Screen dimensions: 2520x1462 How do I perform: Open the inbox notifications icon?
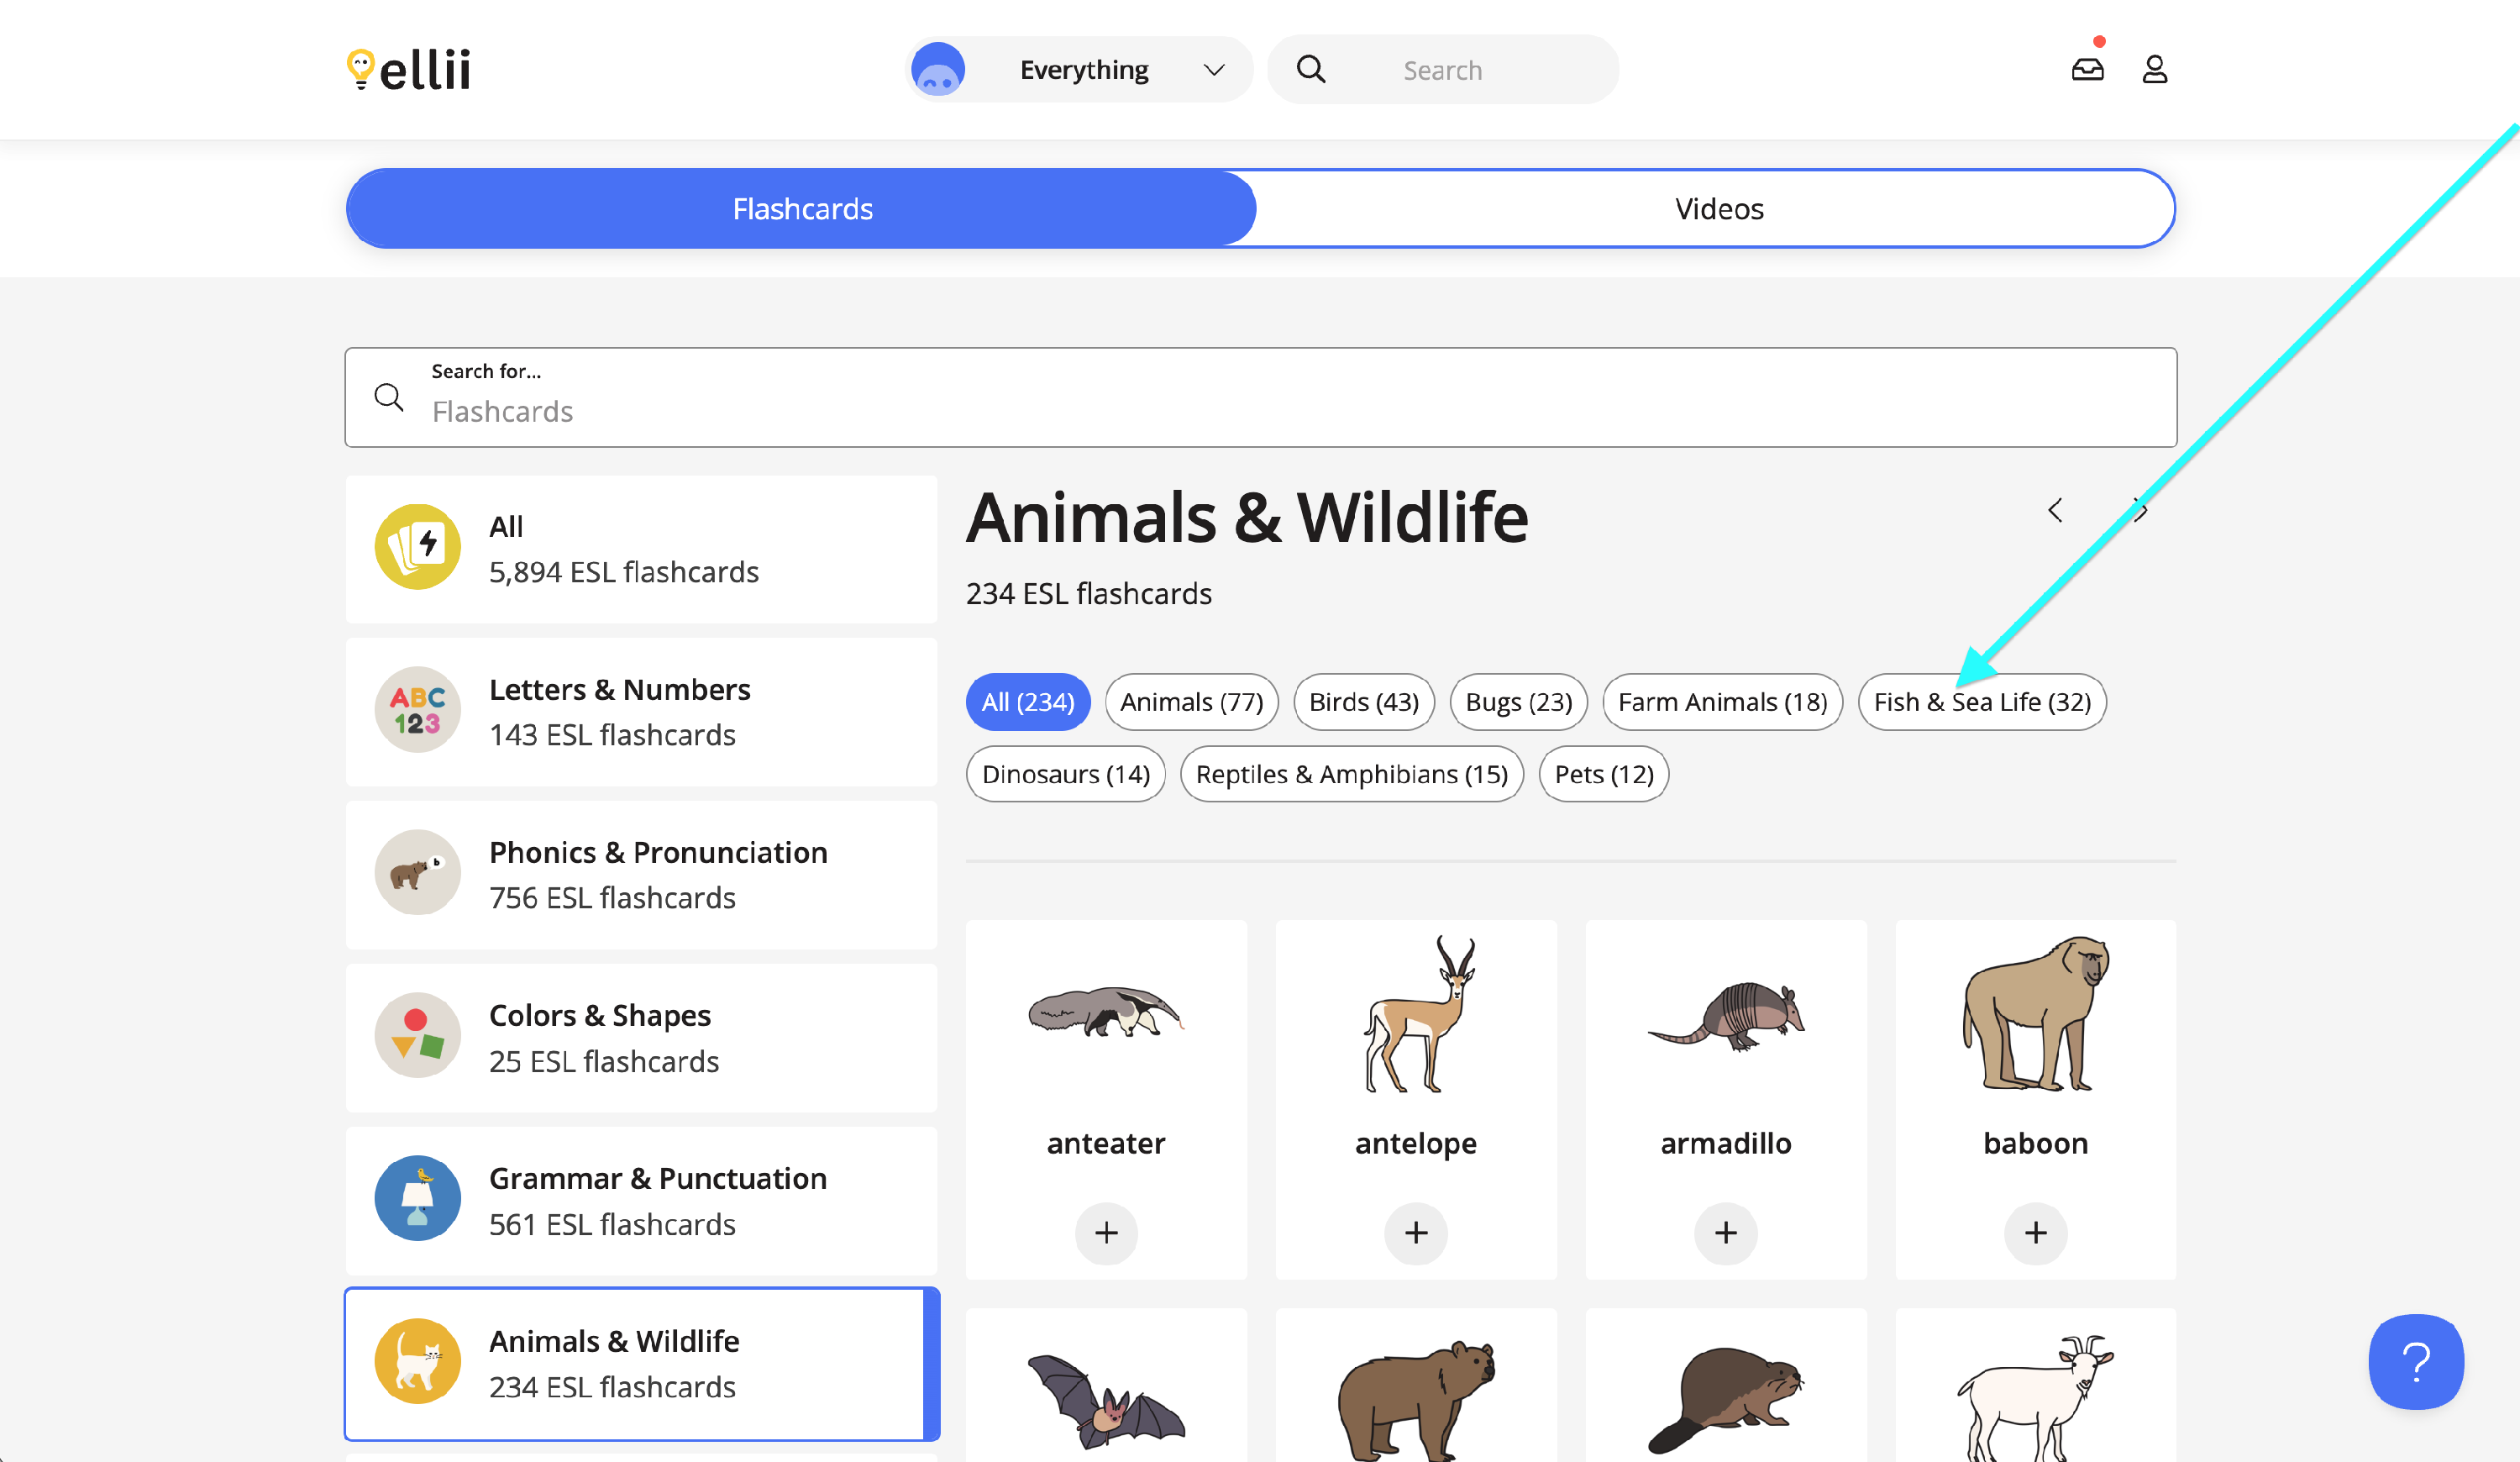(2087, 69)
